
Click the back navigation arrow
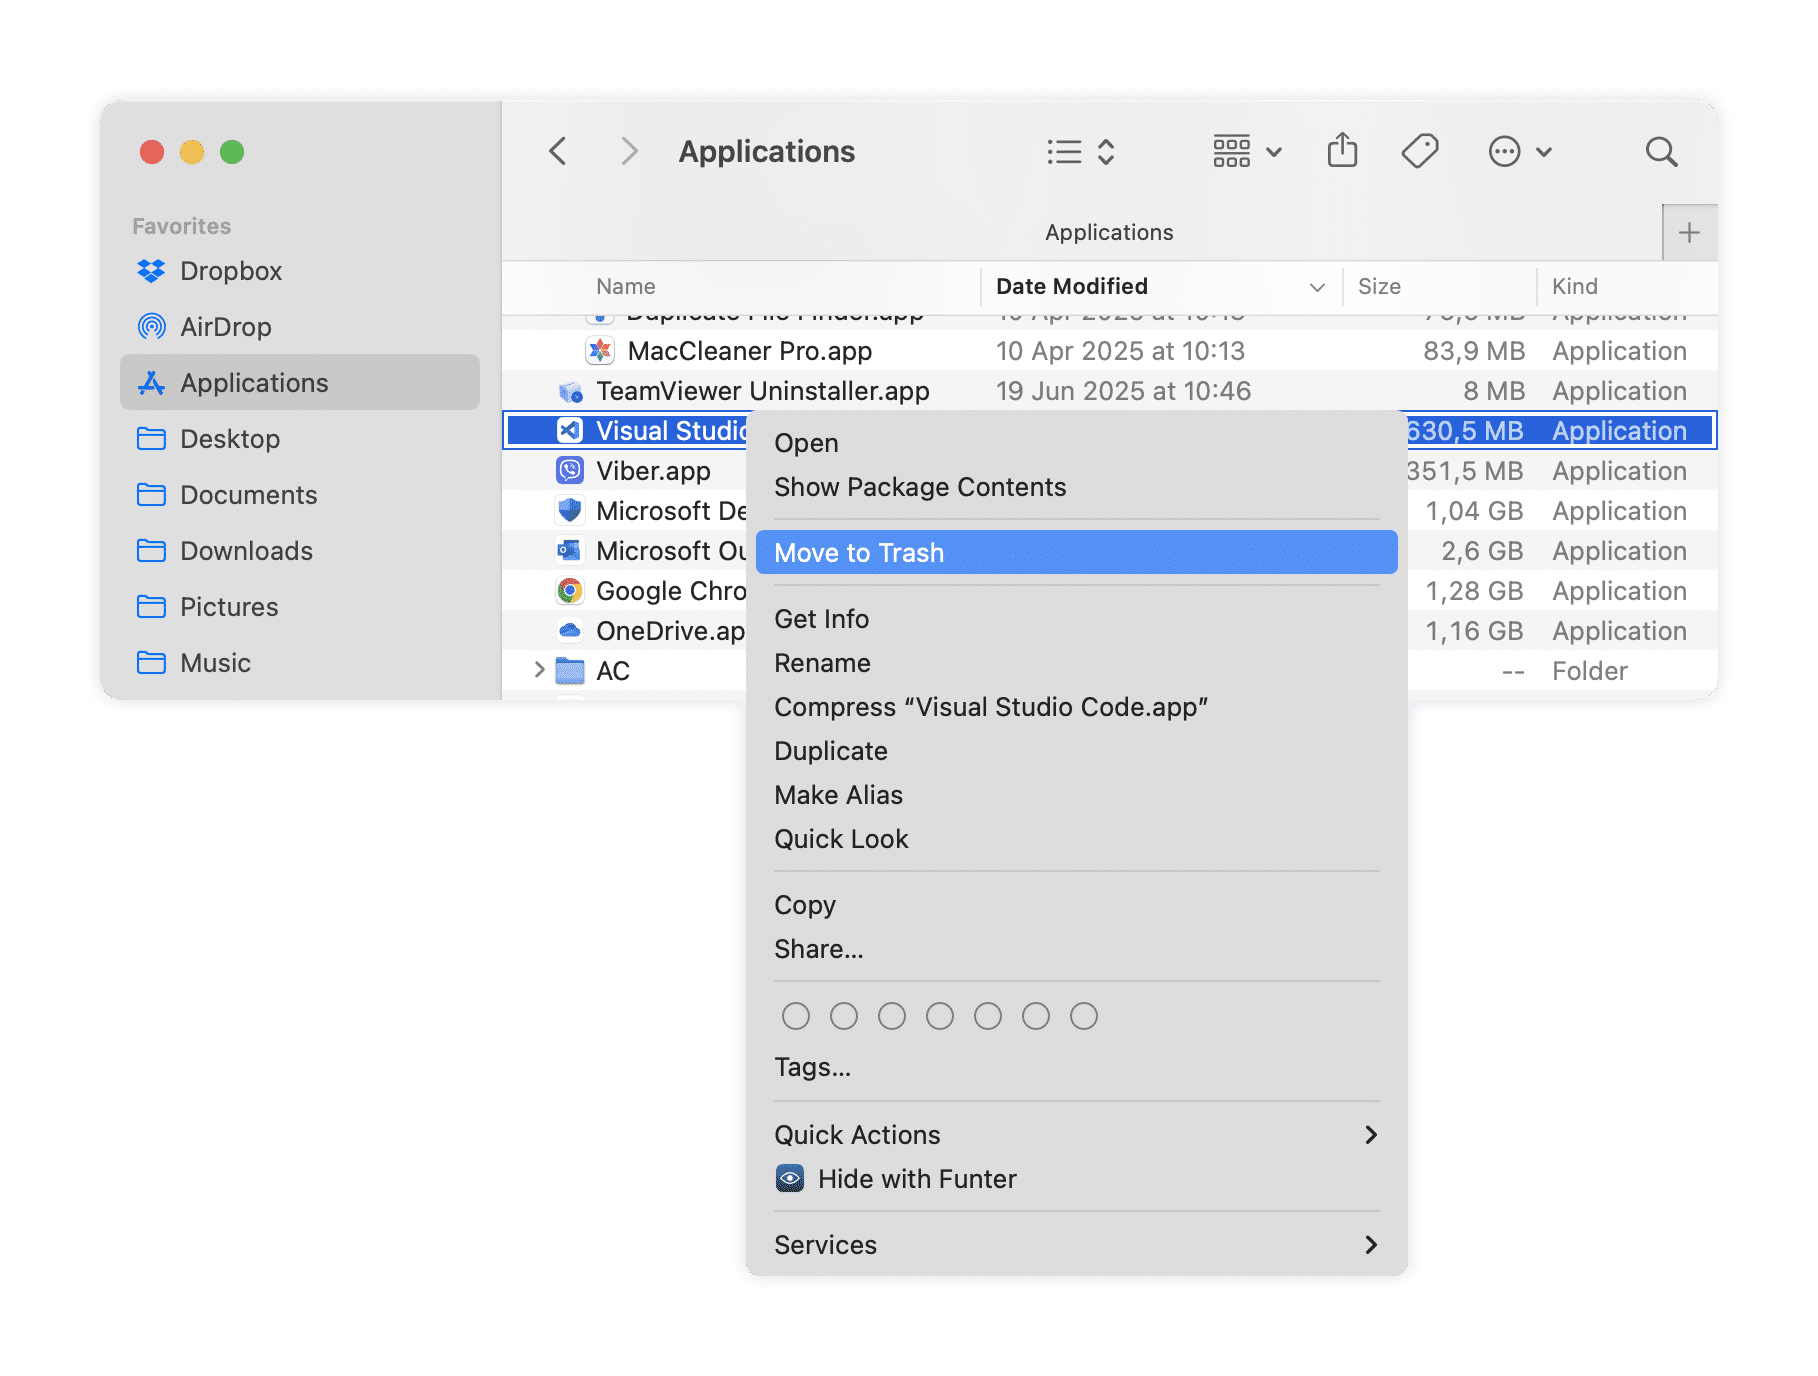pos(558,151)
